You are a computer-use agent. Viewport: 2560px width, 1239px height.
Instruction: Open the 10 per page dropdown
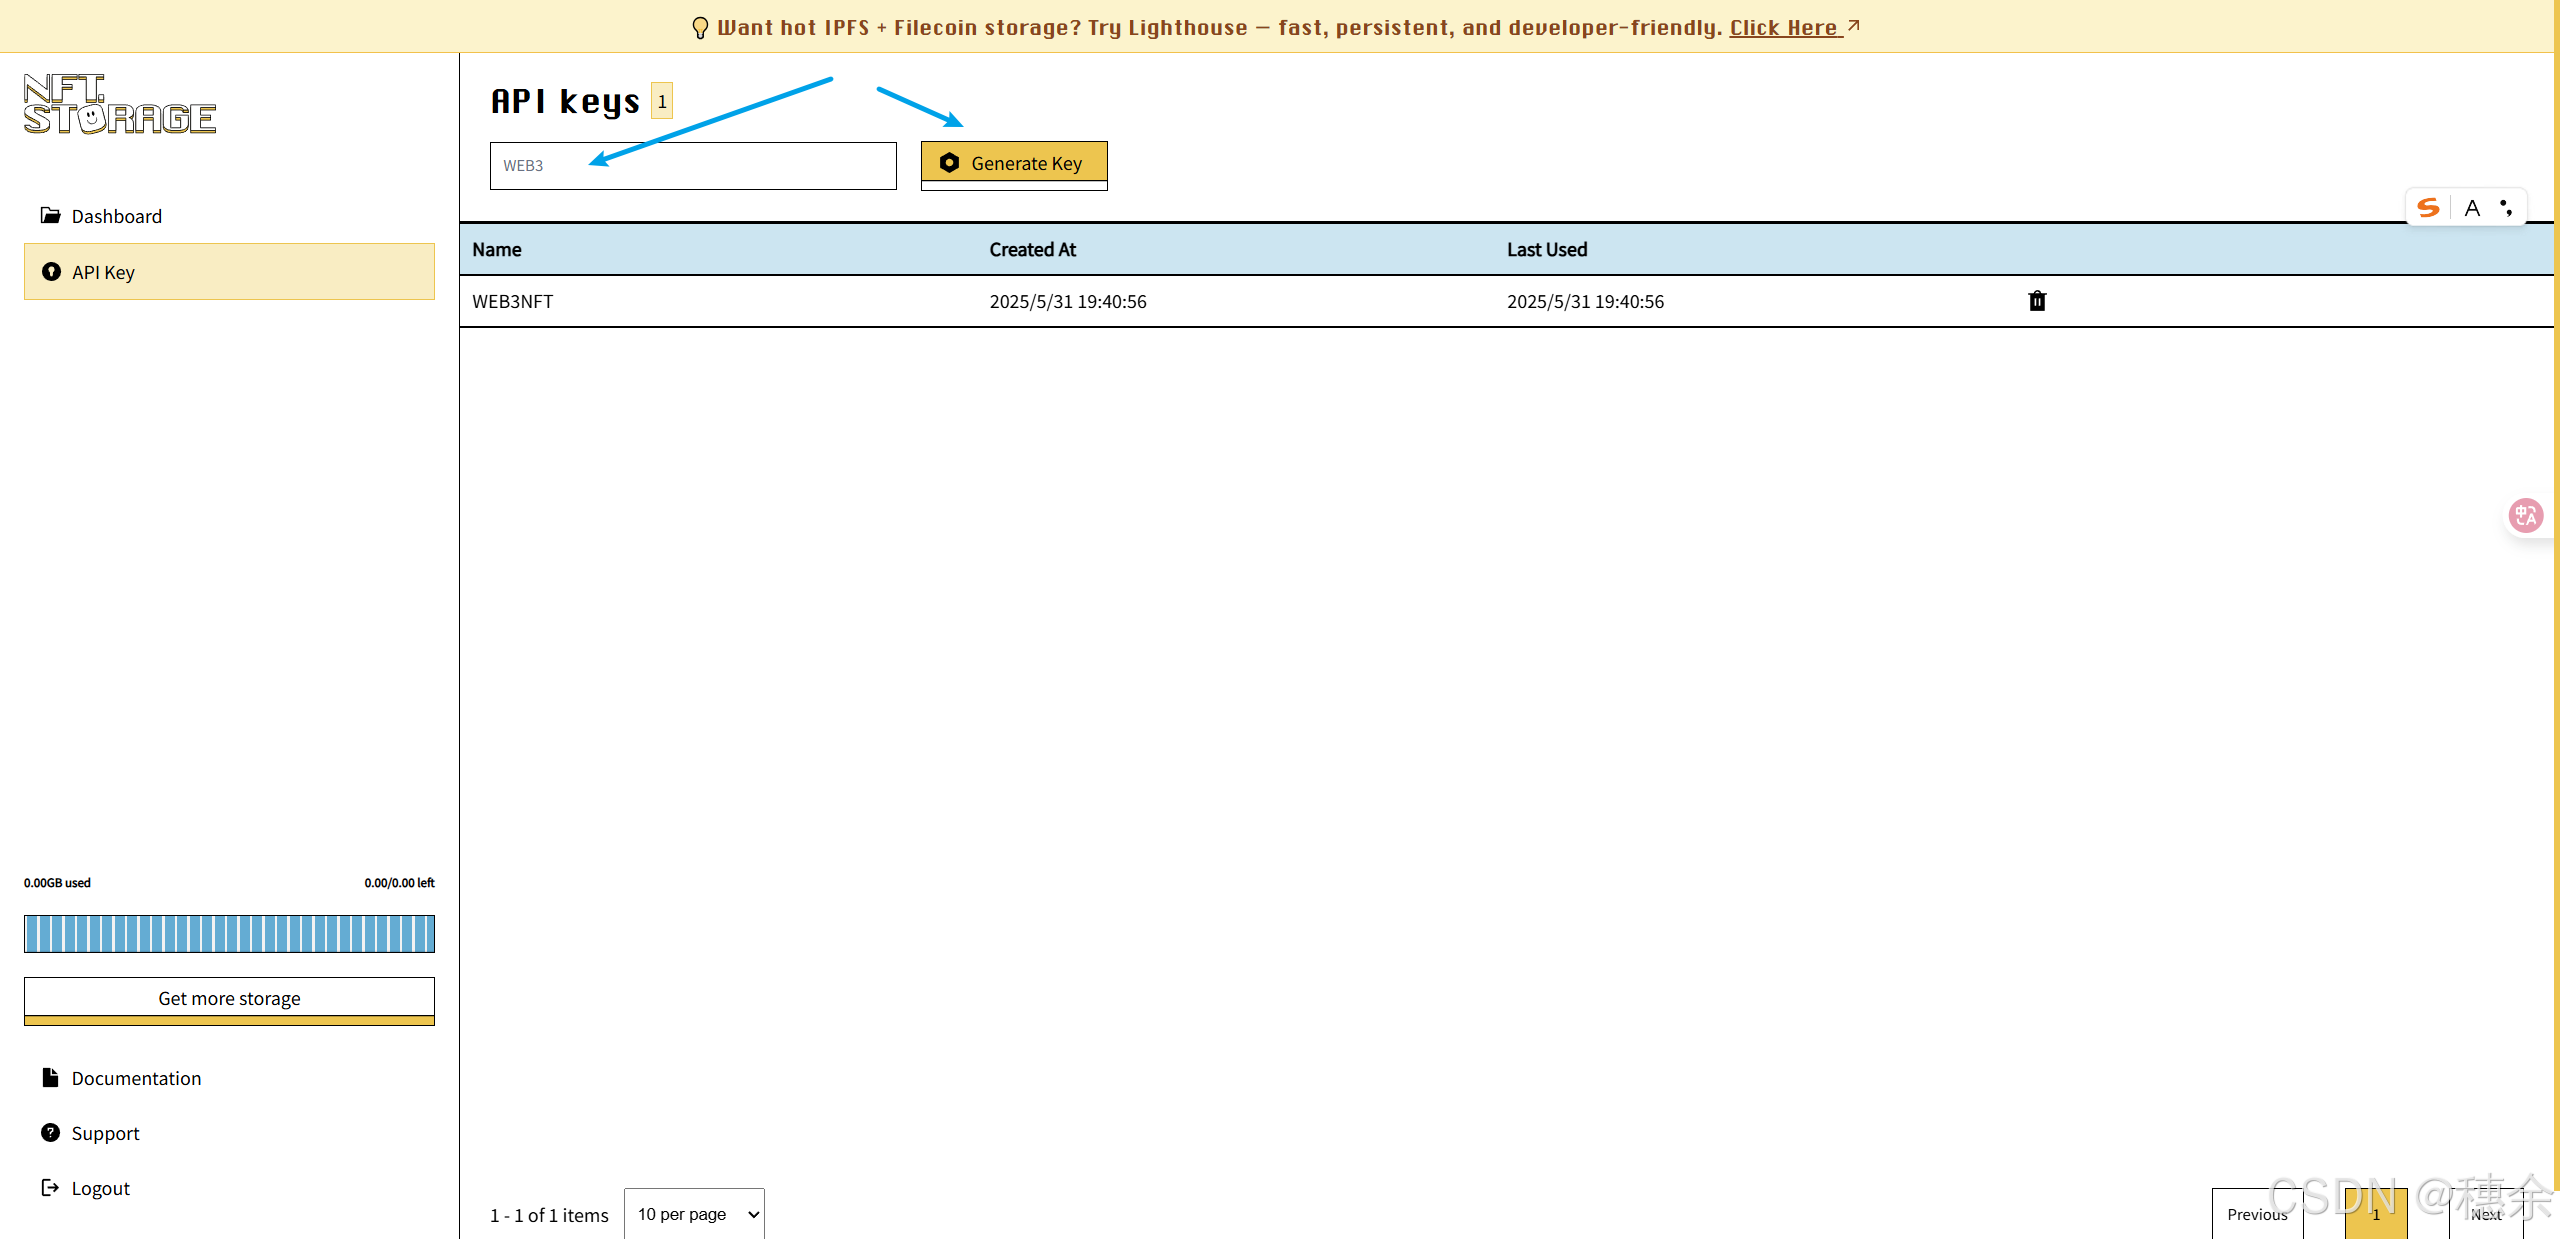point(694,1213)
